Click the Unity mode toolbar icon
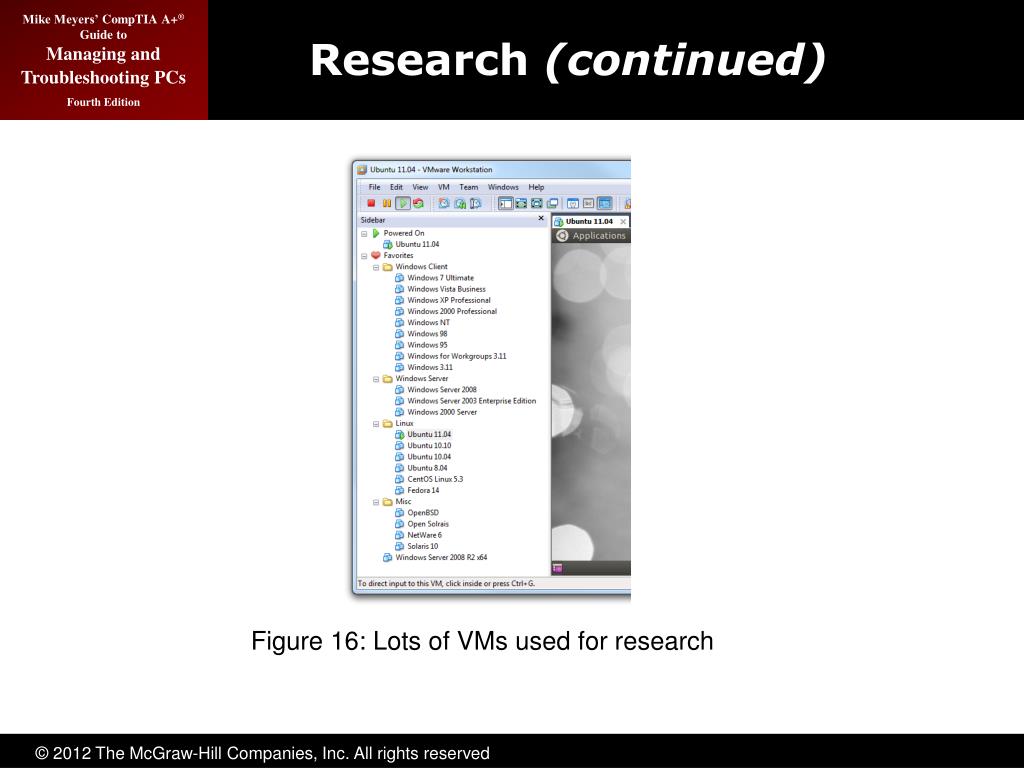 [x=552, y=204]
